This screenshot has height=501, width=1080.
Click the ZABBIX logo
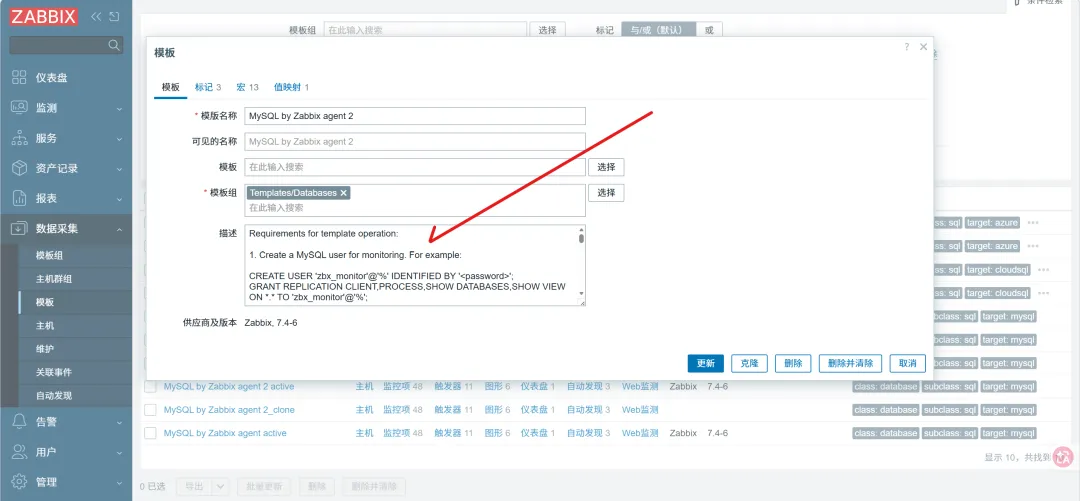(x=43, y=17)
